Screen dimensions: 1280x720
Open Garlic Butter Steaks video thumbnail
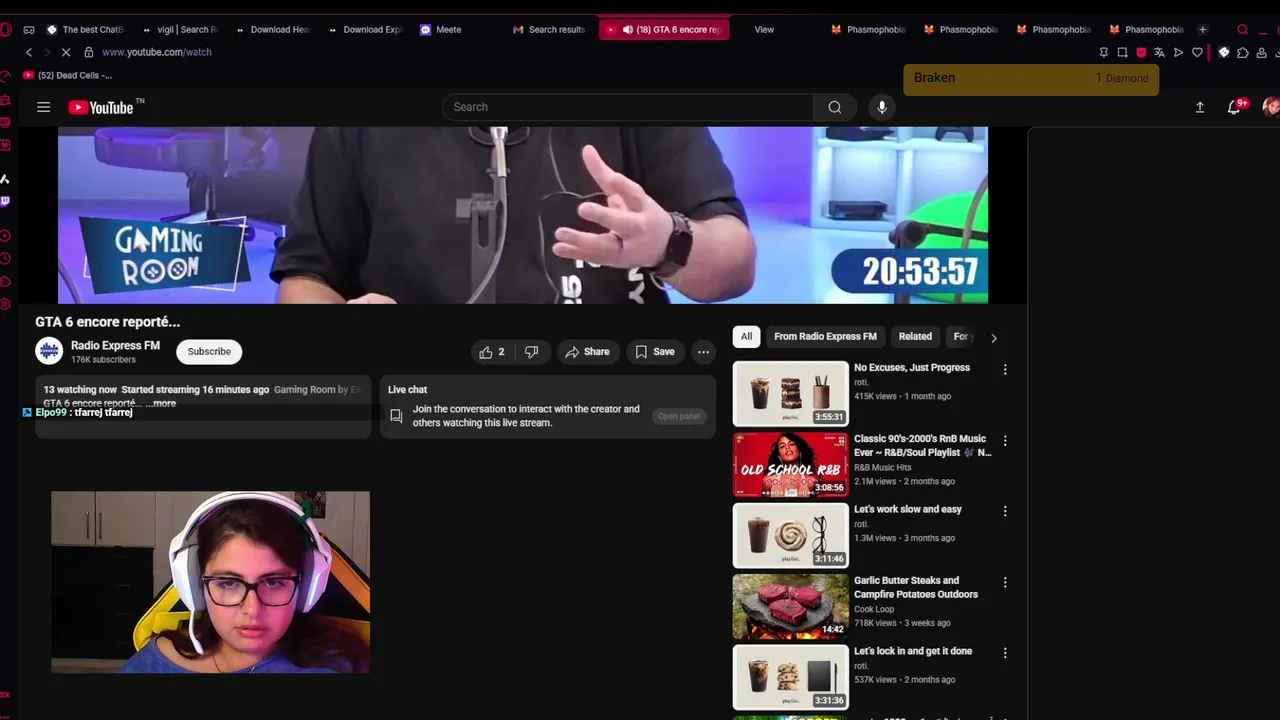coord(791,606)
